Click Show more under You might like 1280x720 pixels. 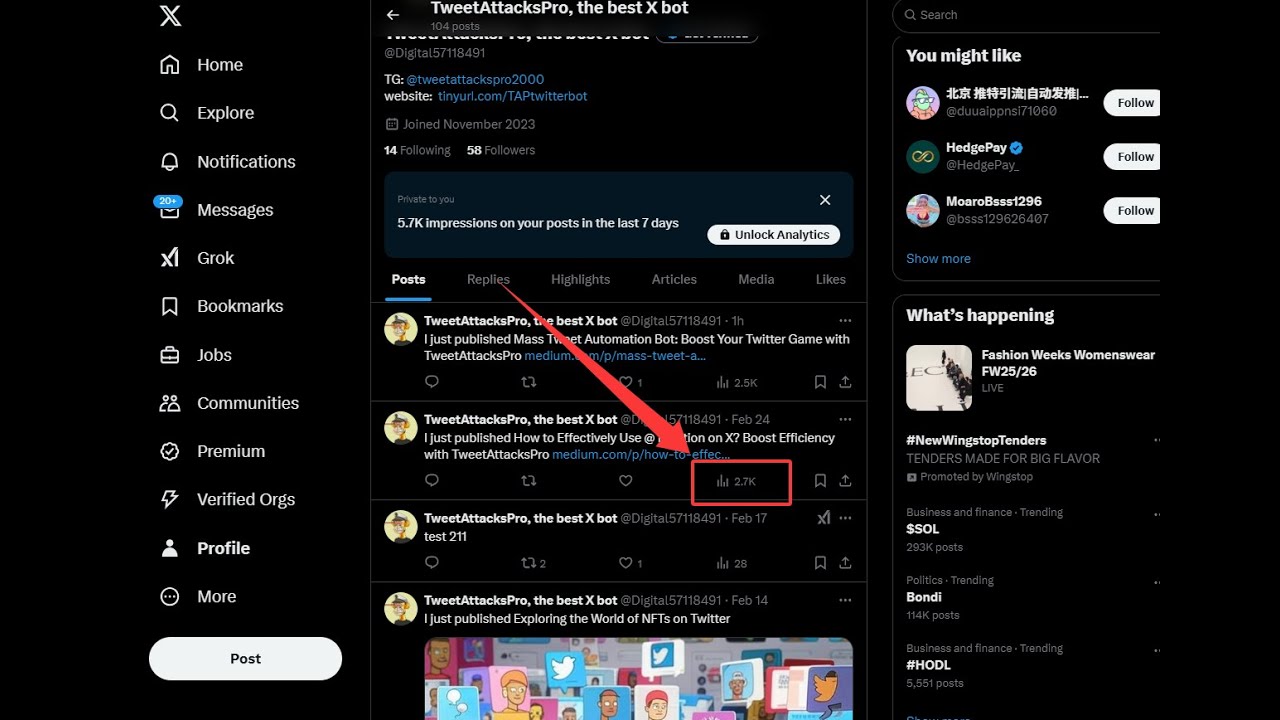(938, 258)
